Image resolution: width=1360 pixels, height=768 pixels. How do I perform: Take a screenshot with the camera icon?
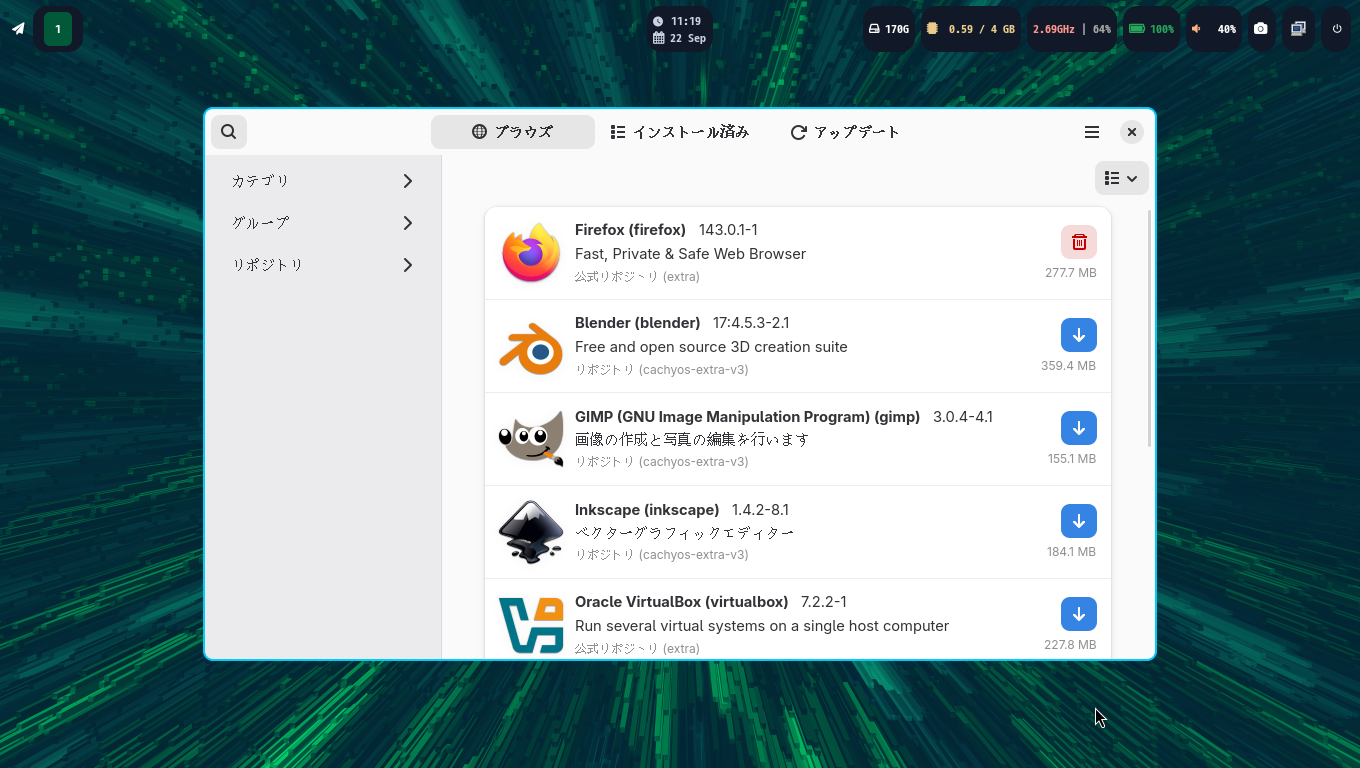click(1261, 29)
